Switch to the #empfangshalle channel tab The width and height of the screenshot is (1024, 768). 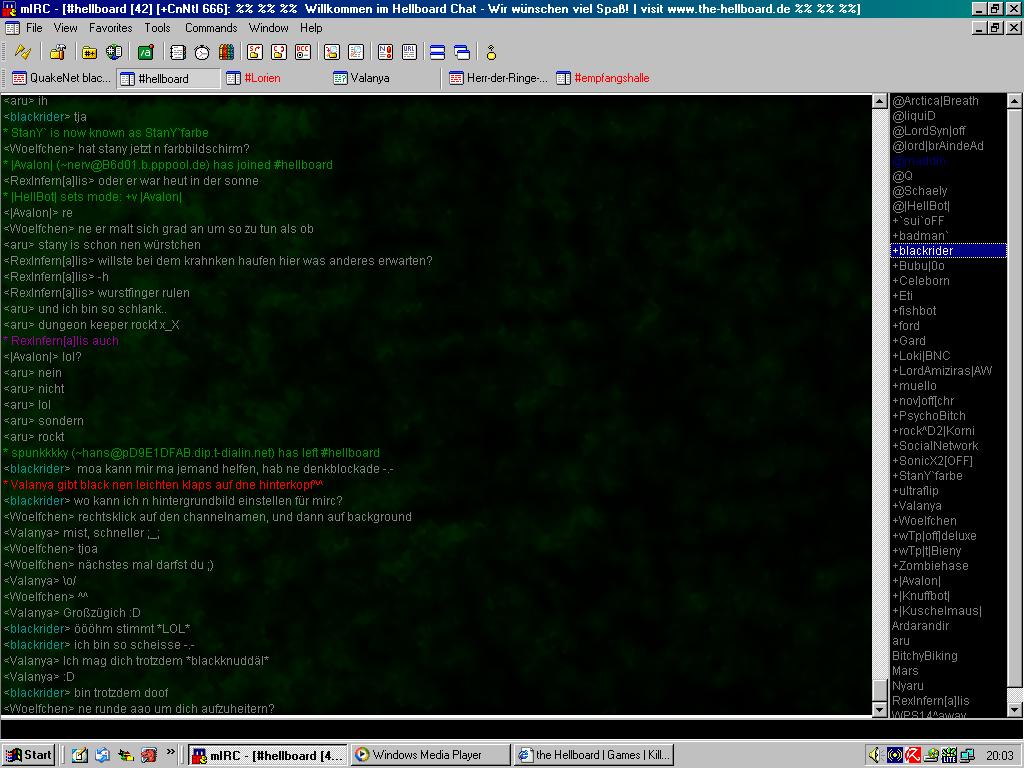point(610,78)
